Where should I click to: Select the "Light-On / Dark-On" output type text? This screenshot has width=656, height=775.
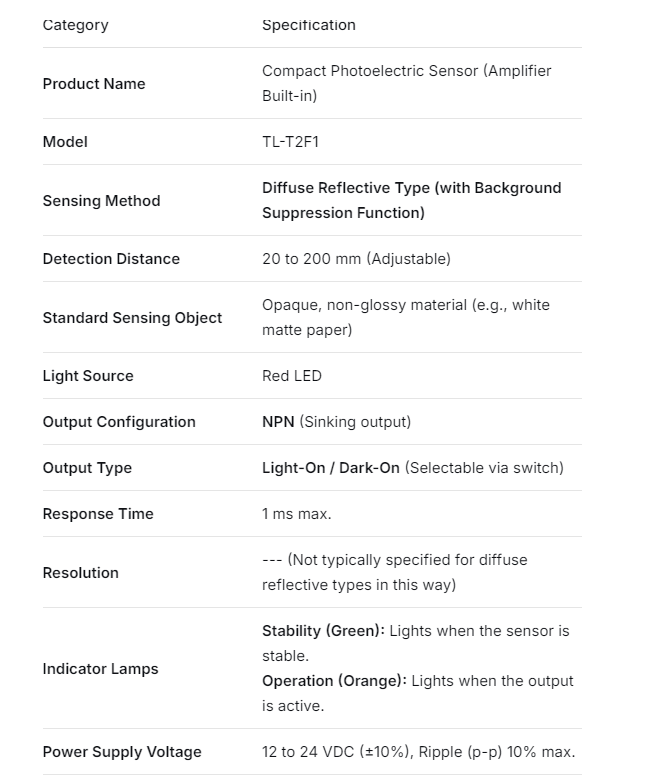331,468
